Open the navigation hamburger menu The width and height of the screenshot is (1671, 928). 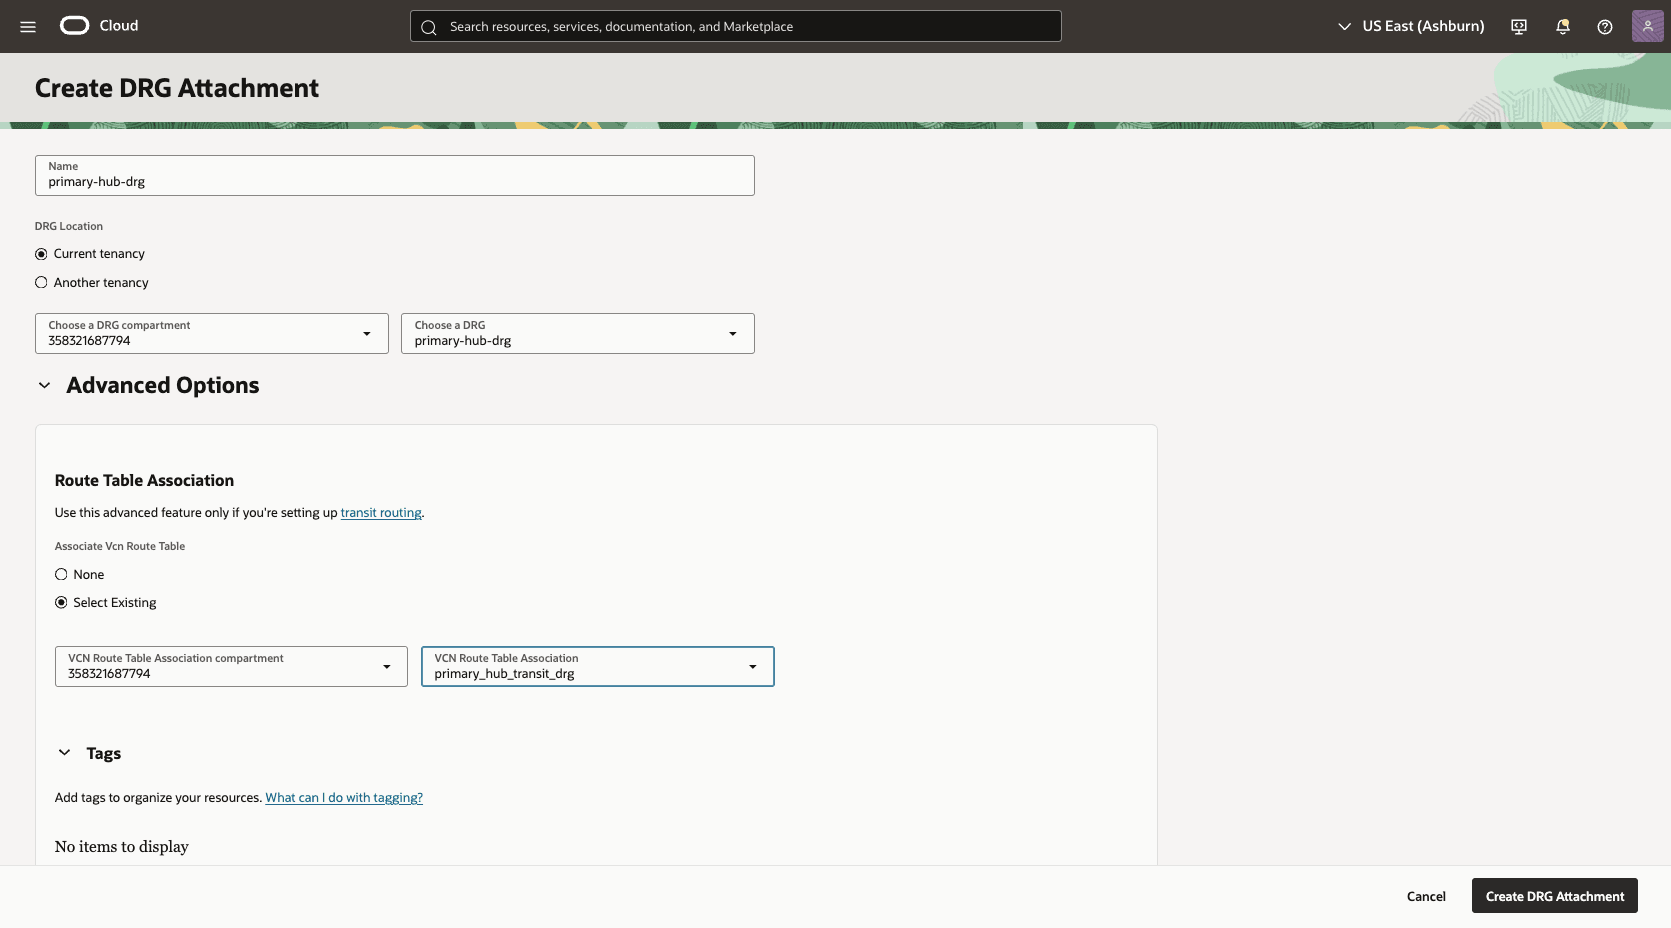[x=28, y=26]
